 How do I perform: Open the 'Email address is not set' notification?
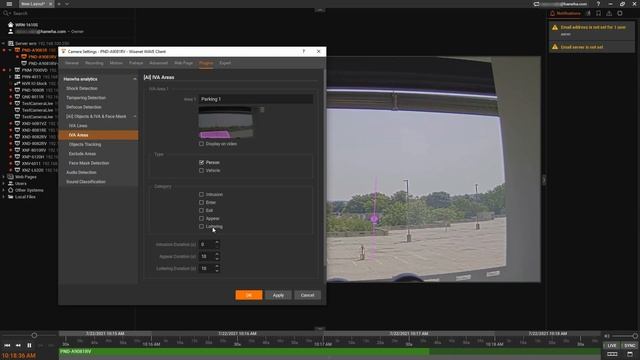click(x=591, y=30)
